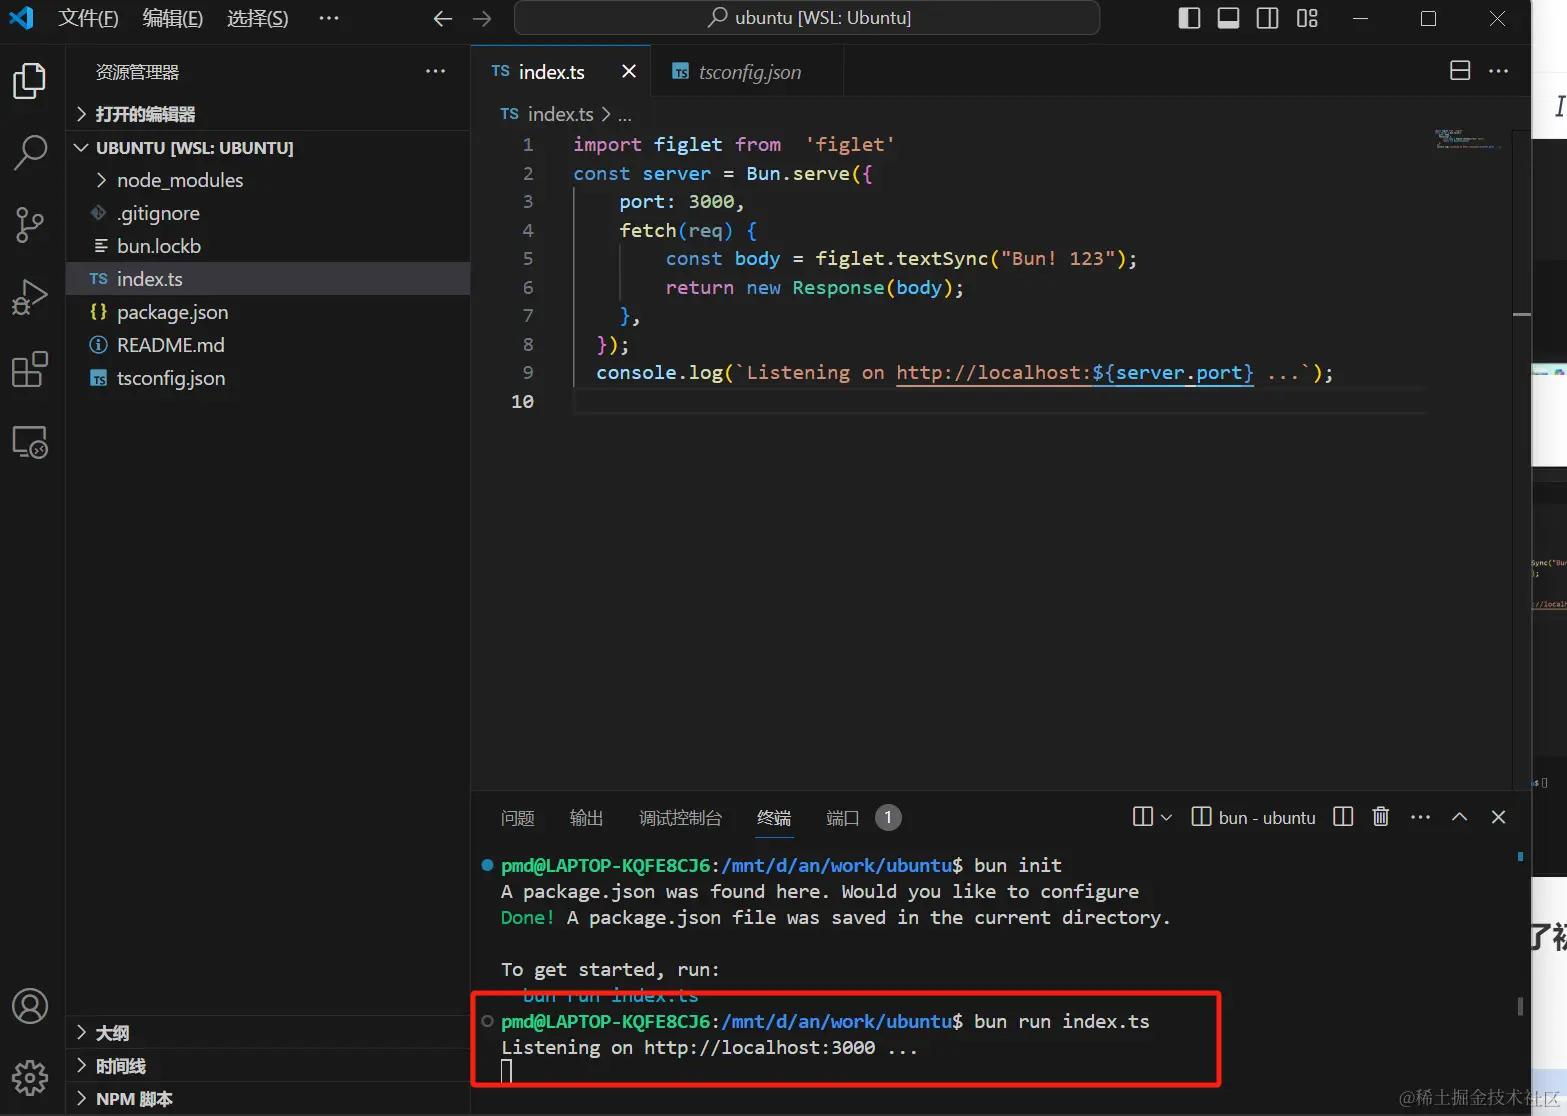Viewport: 1567px width, 1116px height.
Task: Go back with the left navigation arrow
Action: 443,19
